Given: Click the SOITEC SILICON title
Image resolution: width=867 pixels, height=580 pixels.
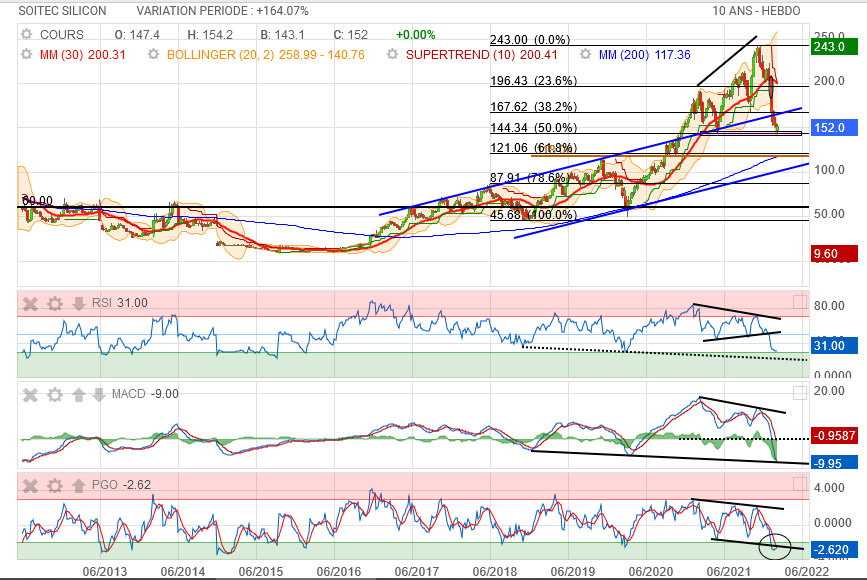Looking at the screenshot, I should click(x=62, y=11).
